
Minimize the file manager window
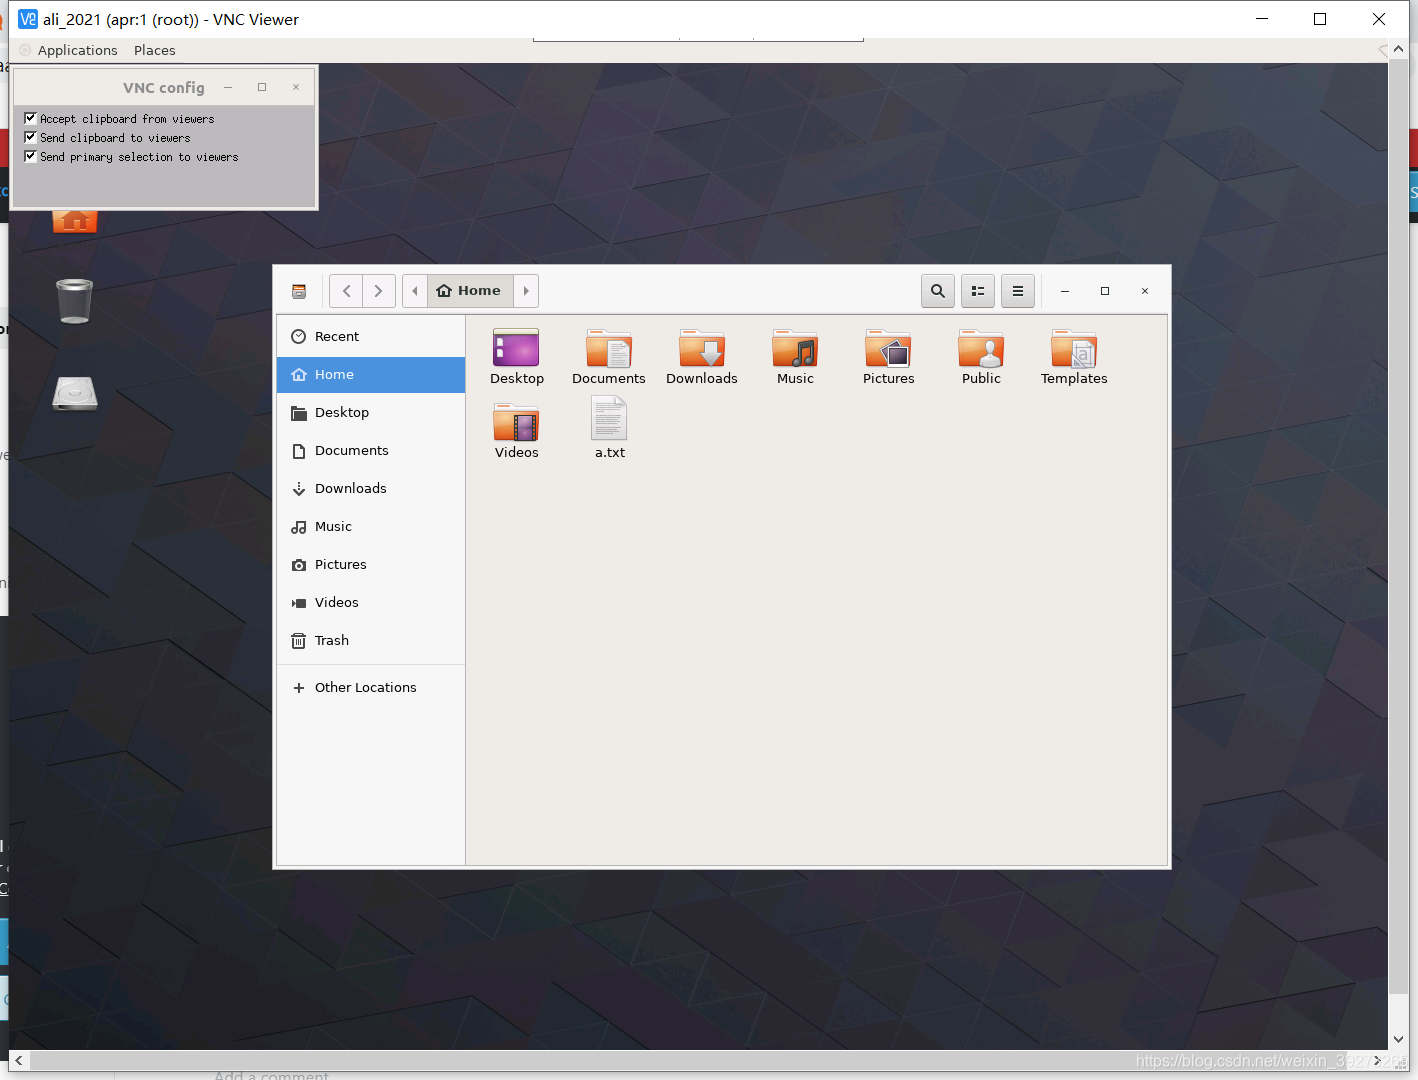coord(1065,291)
